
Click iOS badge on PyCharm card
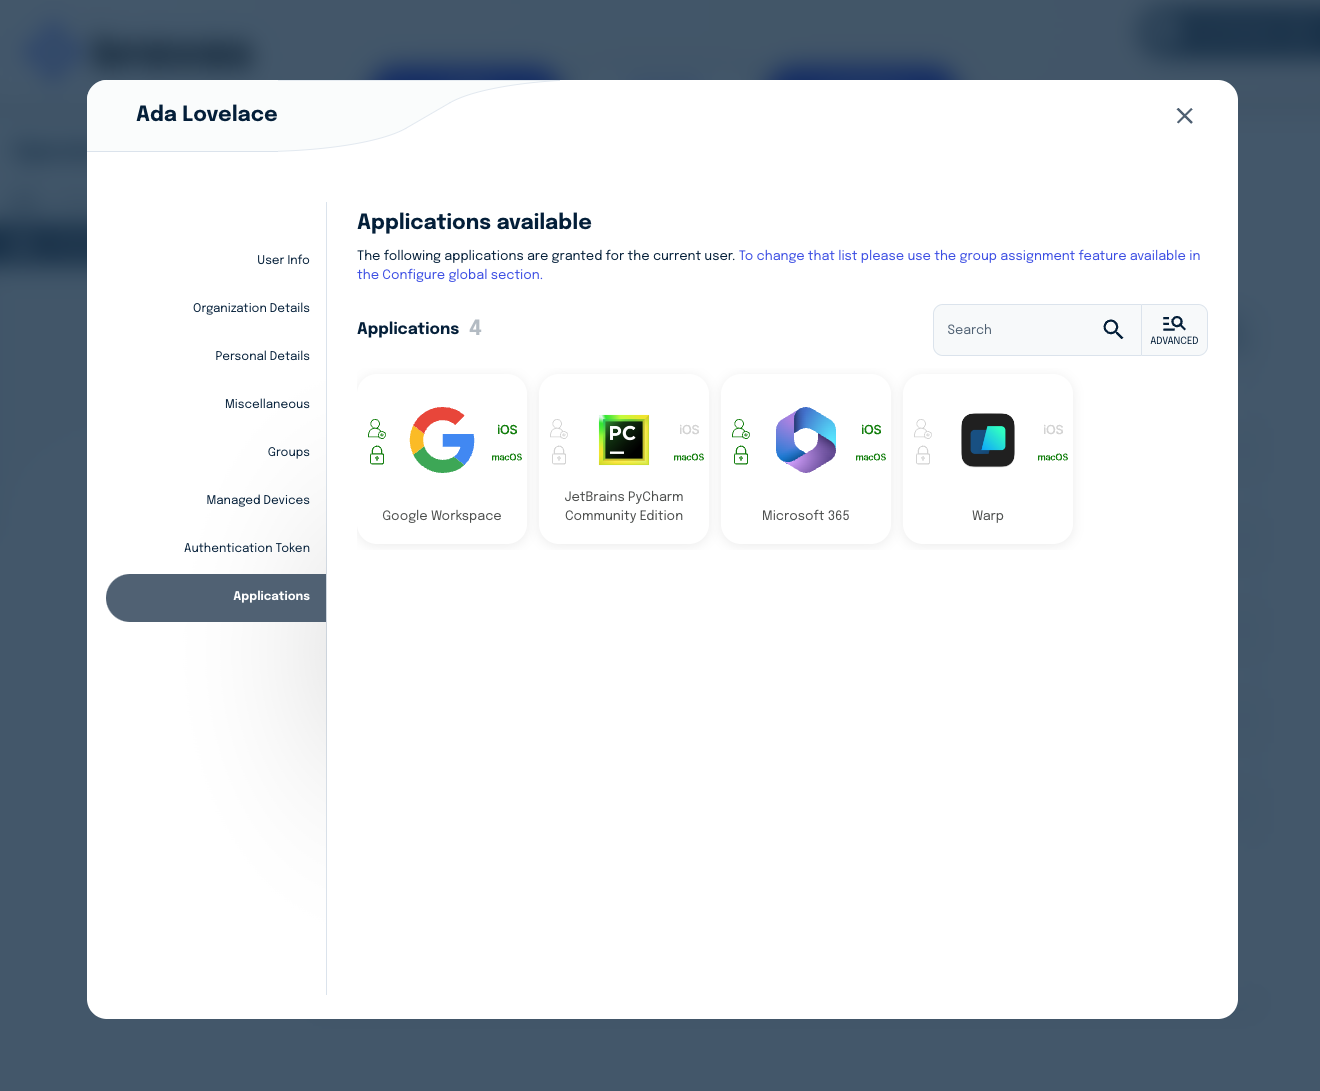689,430
